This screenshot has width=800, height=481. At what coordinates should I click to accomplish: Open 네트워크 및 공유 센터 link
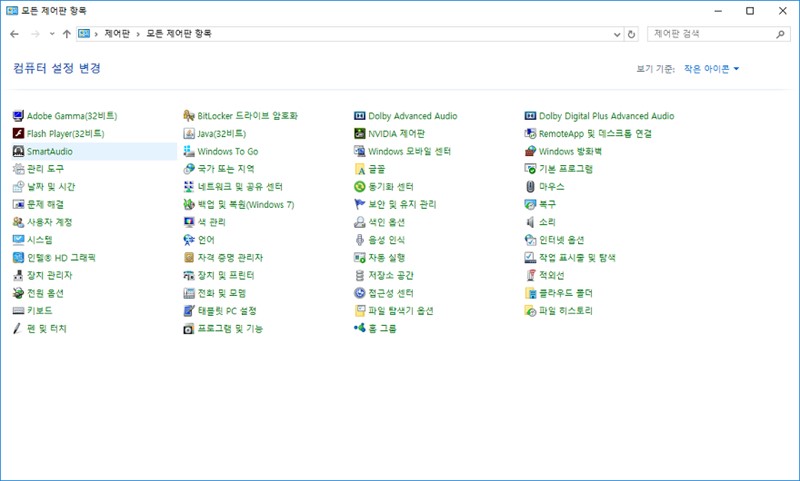coord(240,187)
